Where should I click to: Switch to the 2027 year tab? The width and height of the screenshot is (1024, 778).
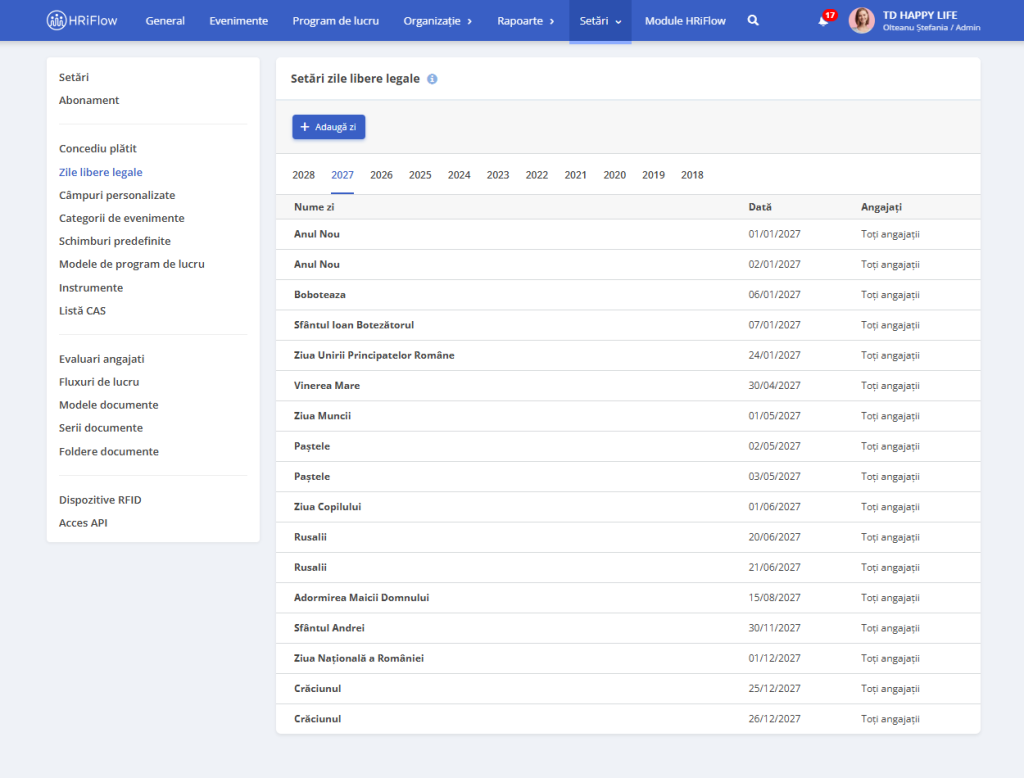tap(342, 175)
